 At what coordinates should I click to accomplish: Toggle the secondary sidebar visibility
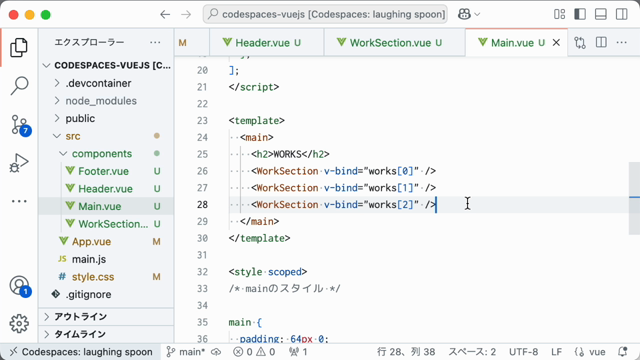pos(622,14)
